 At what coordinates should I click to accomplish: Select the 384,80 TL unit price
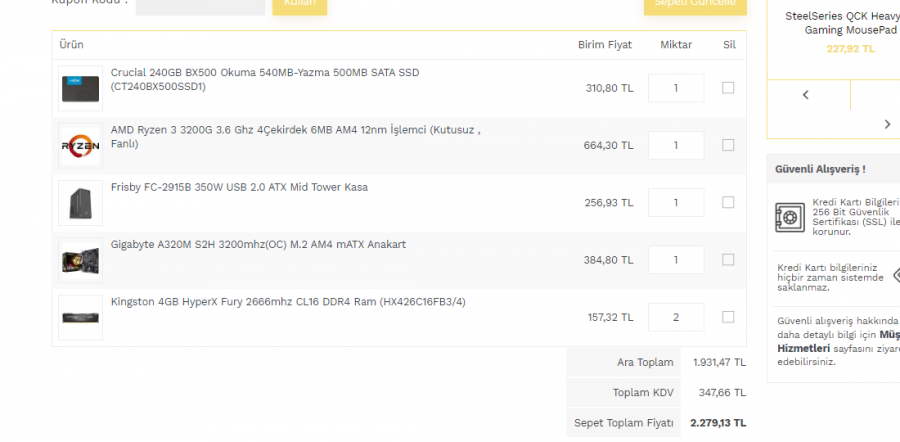coord(608,260)
